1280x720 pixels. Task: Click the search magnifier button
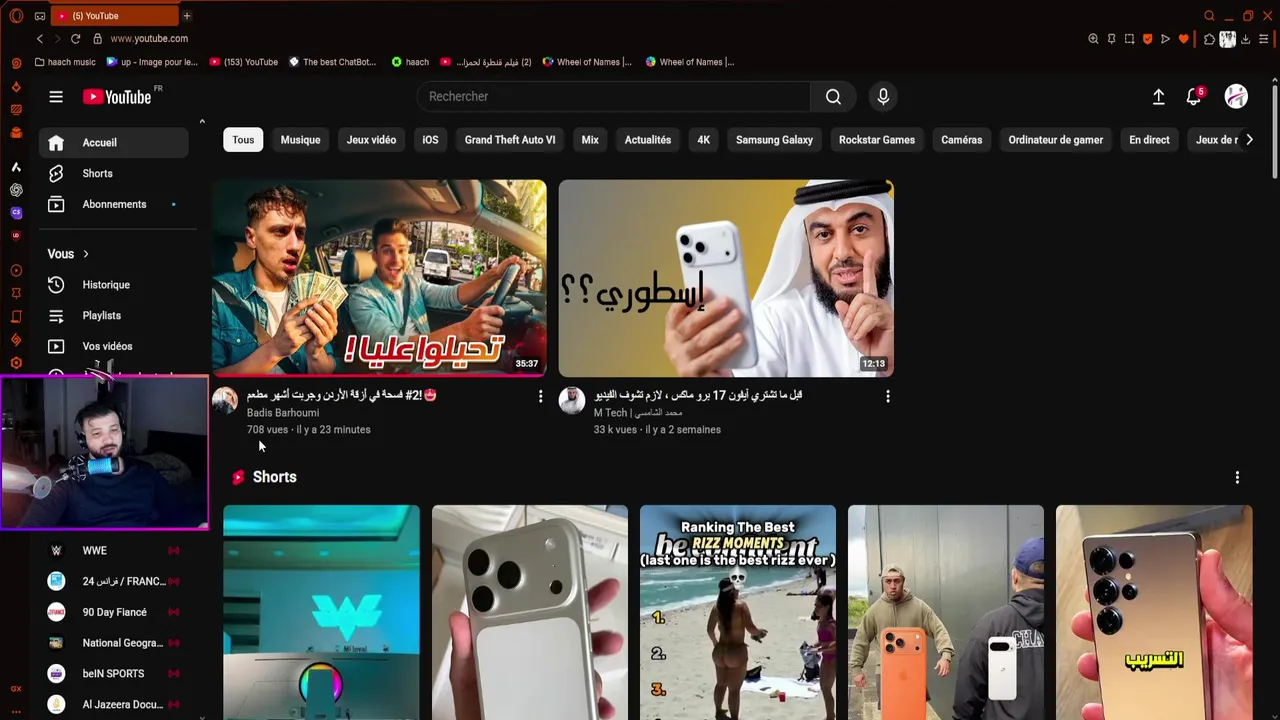click(833, 97)
